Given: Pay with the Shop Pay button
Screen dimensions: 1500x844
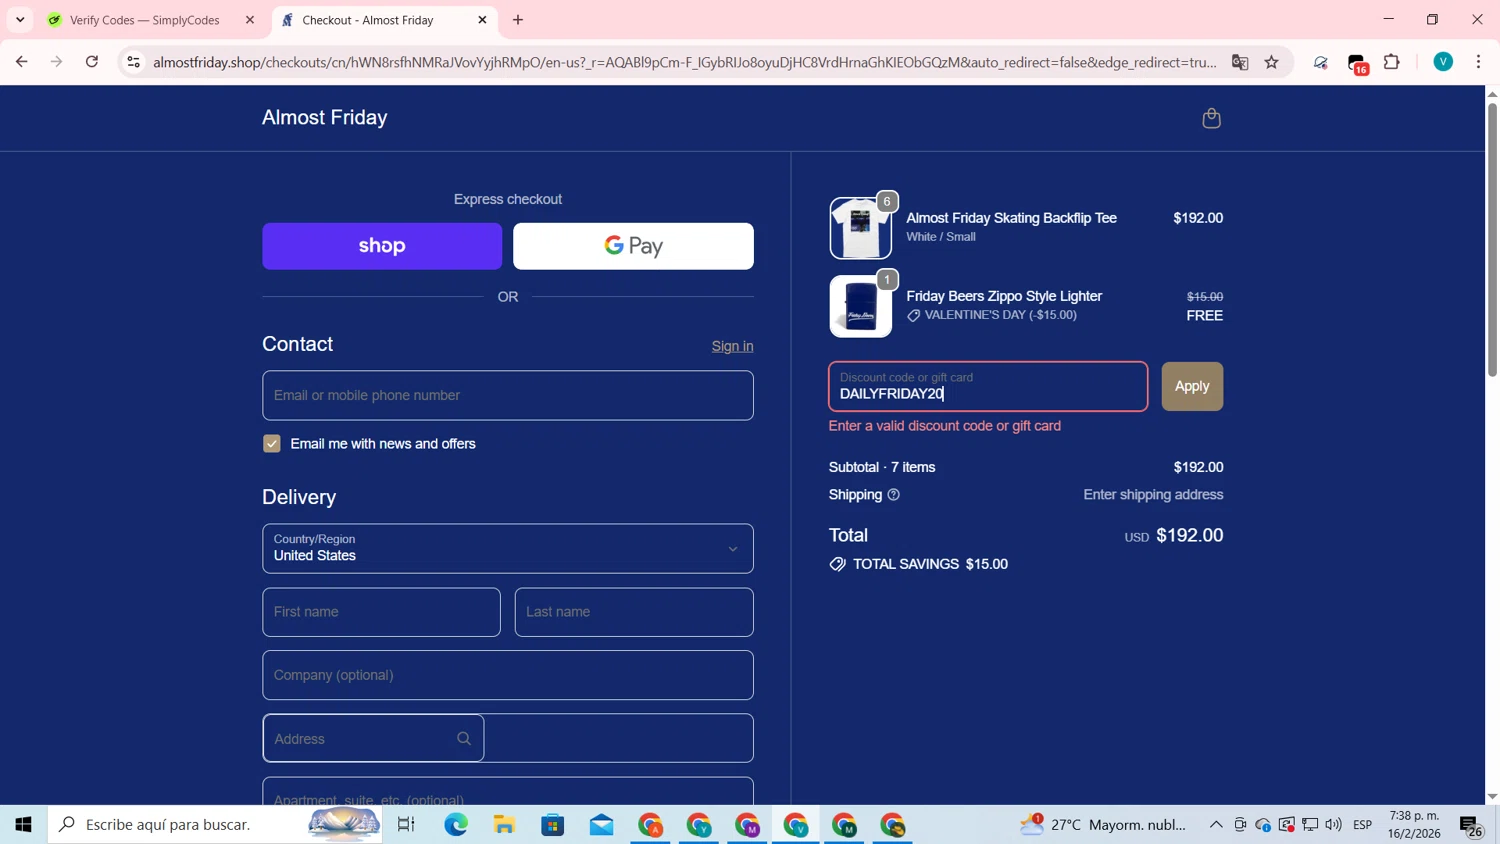Looking at the screenshot, I should pyautogui.click(x=382, y=246).
